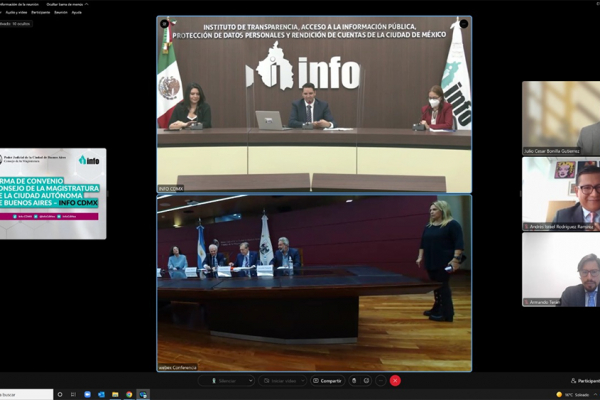Click the weather Soleado widget in taskbar

(572, 395)
